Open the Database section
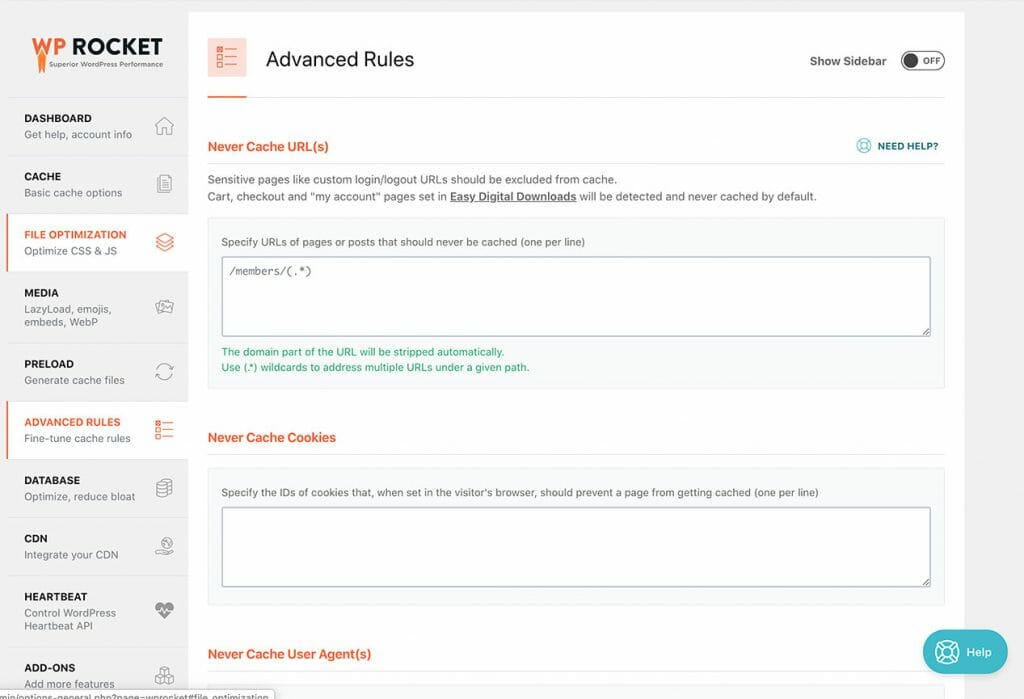Viewport: 1024px width, 699px height. (x=97, y=488)
